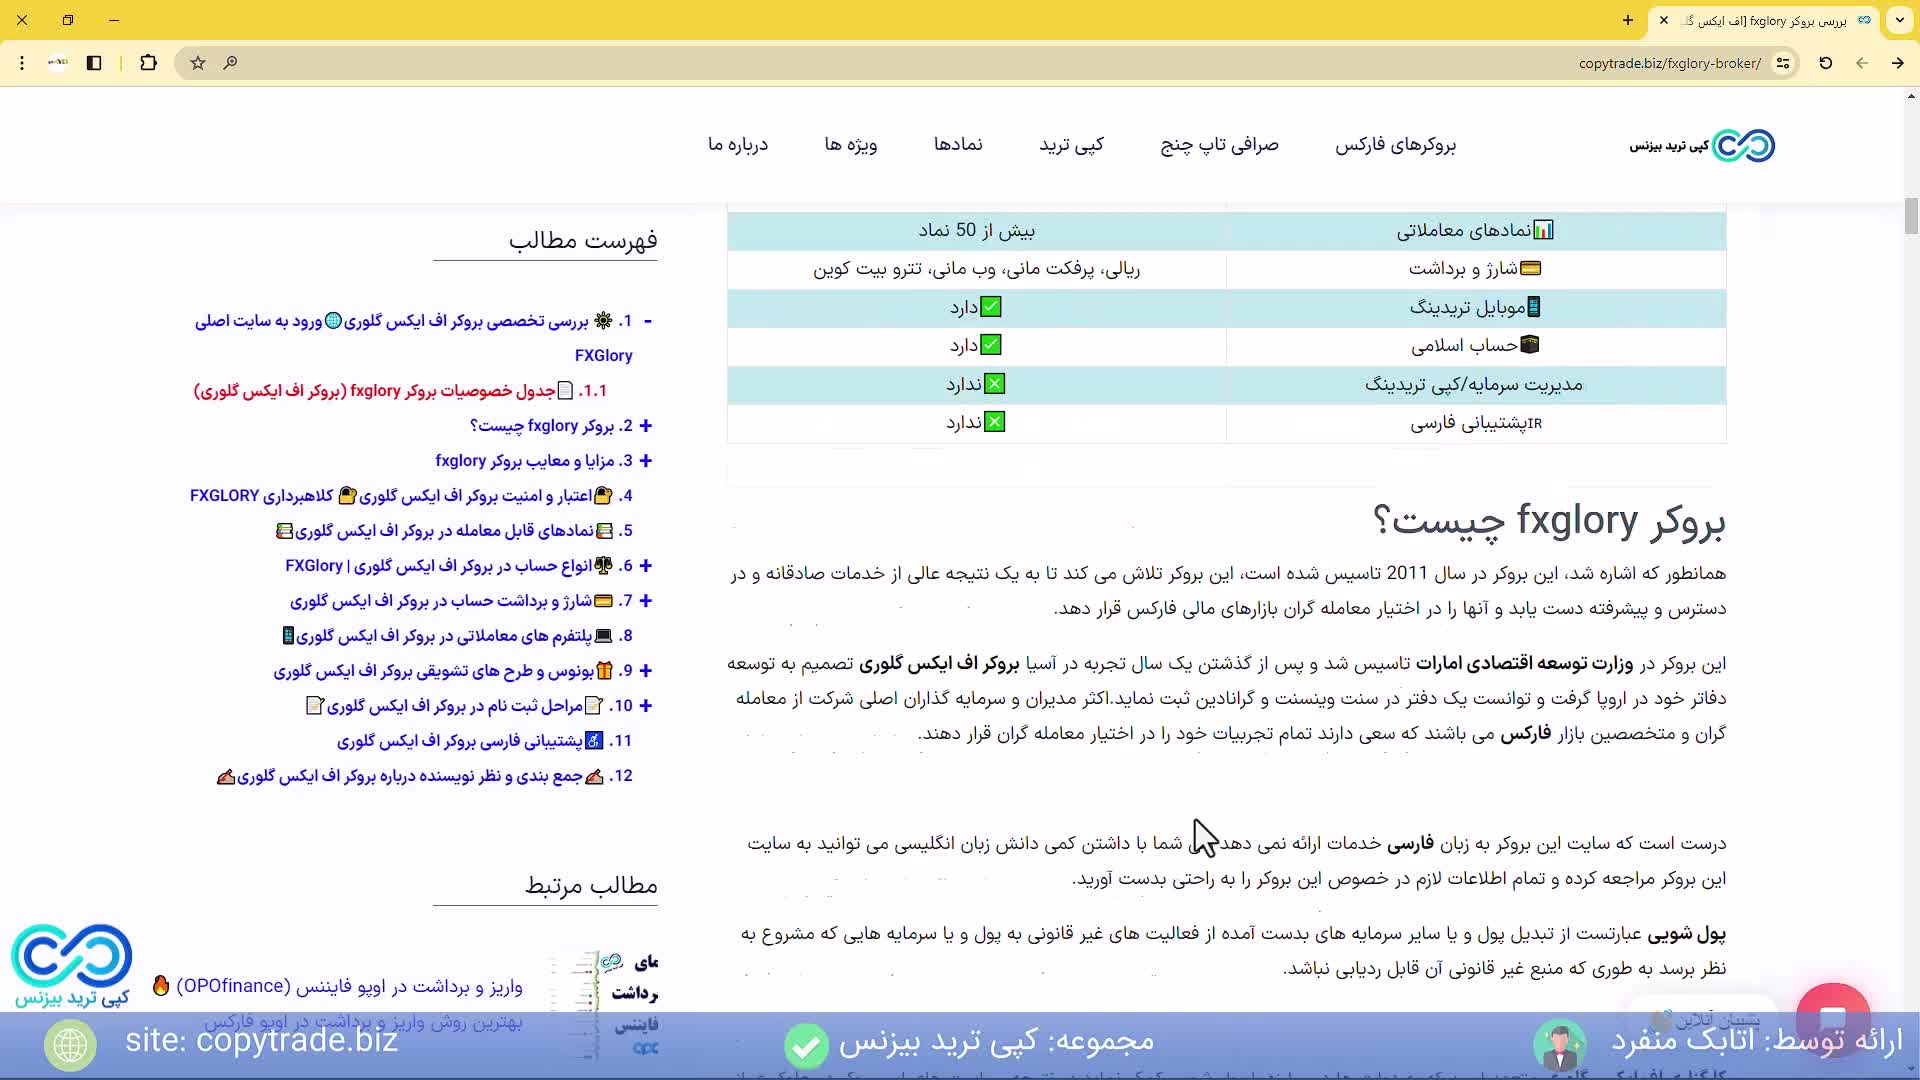Expand TOC item 6 about account types

pos(647,566)
